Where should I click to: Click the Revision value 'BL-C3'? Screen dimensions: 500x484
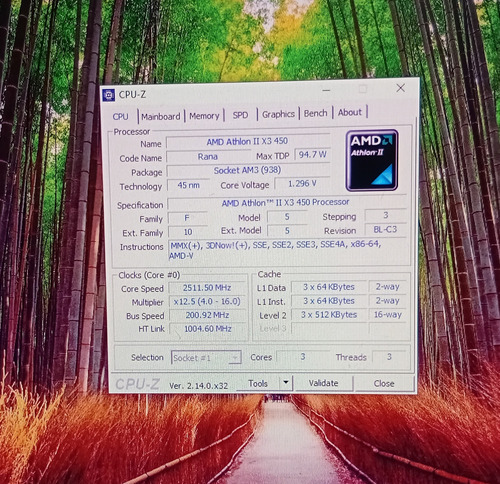tap(385, 229)
